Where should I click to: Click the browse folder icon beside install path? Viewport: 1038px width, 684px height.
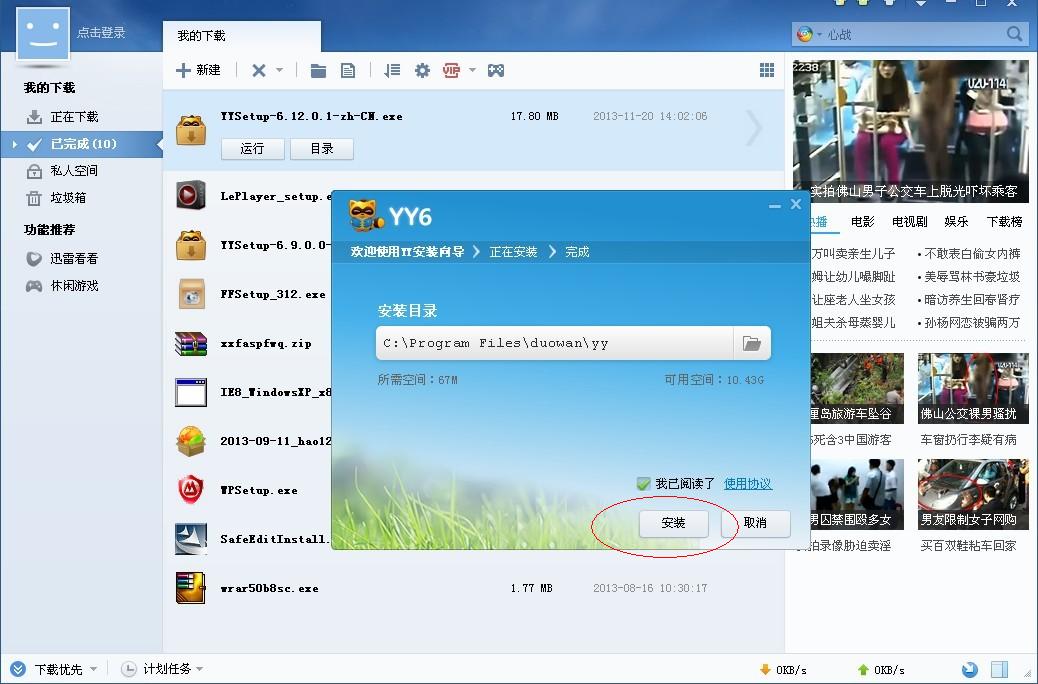coord(751,343)
